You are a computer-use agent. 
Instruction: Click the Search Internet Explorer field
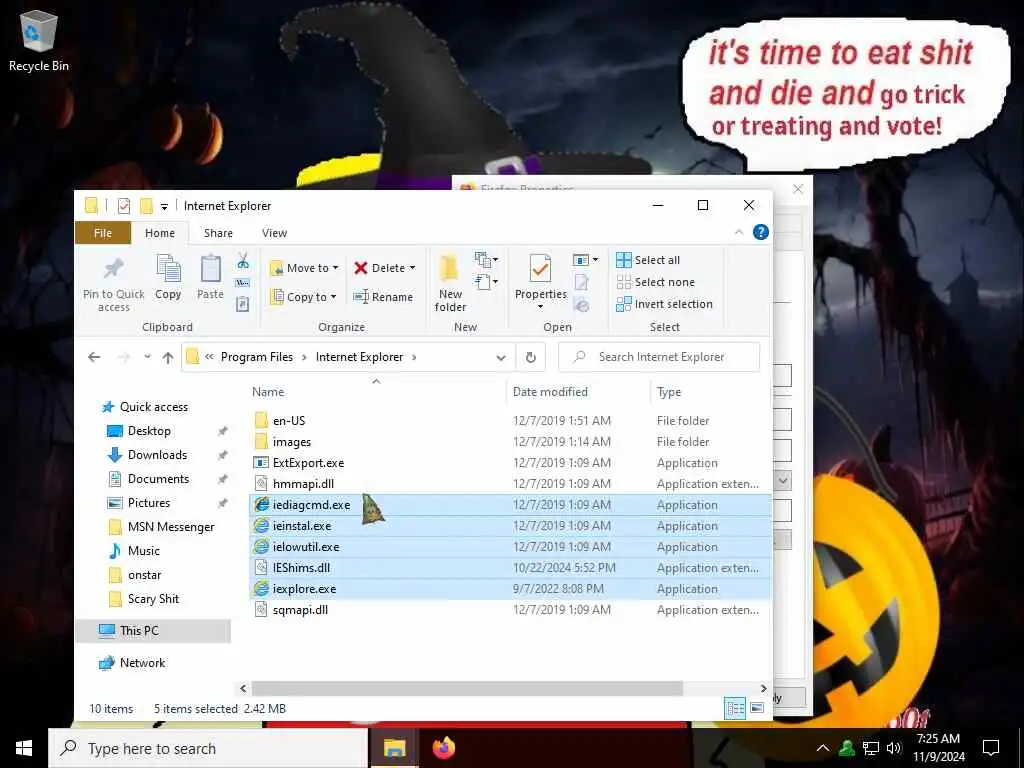click(660, 357)
